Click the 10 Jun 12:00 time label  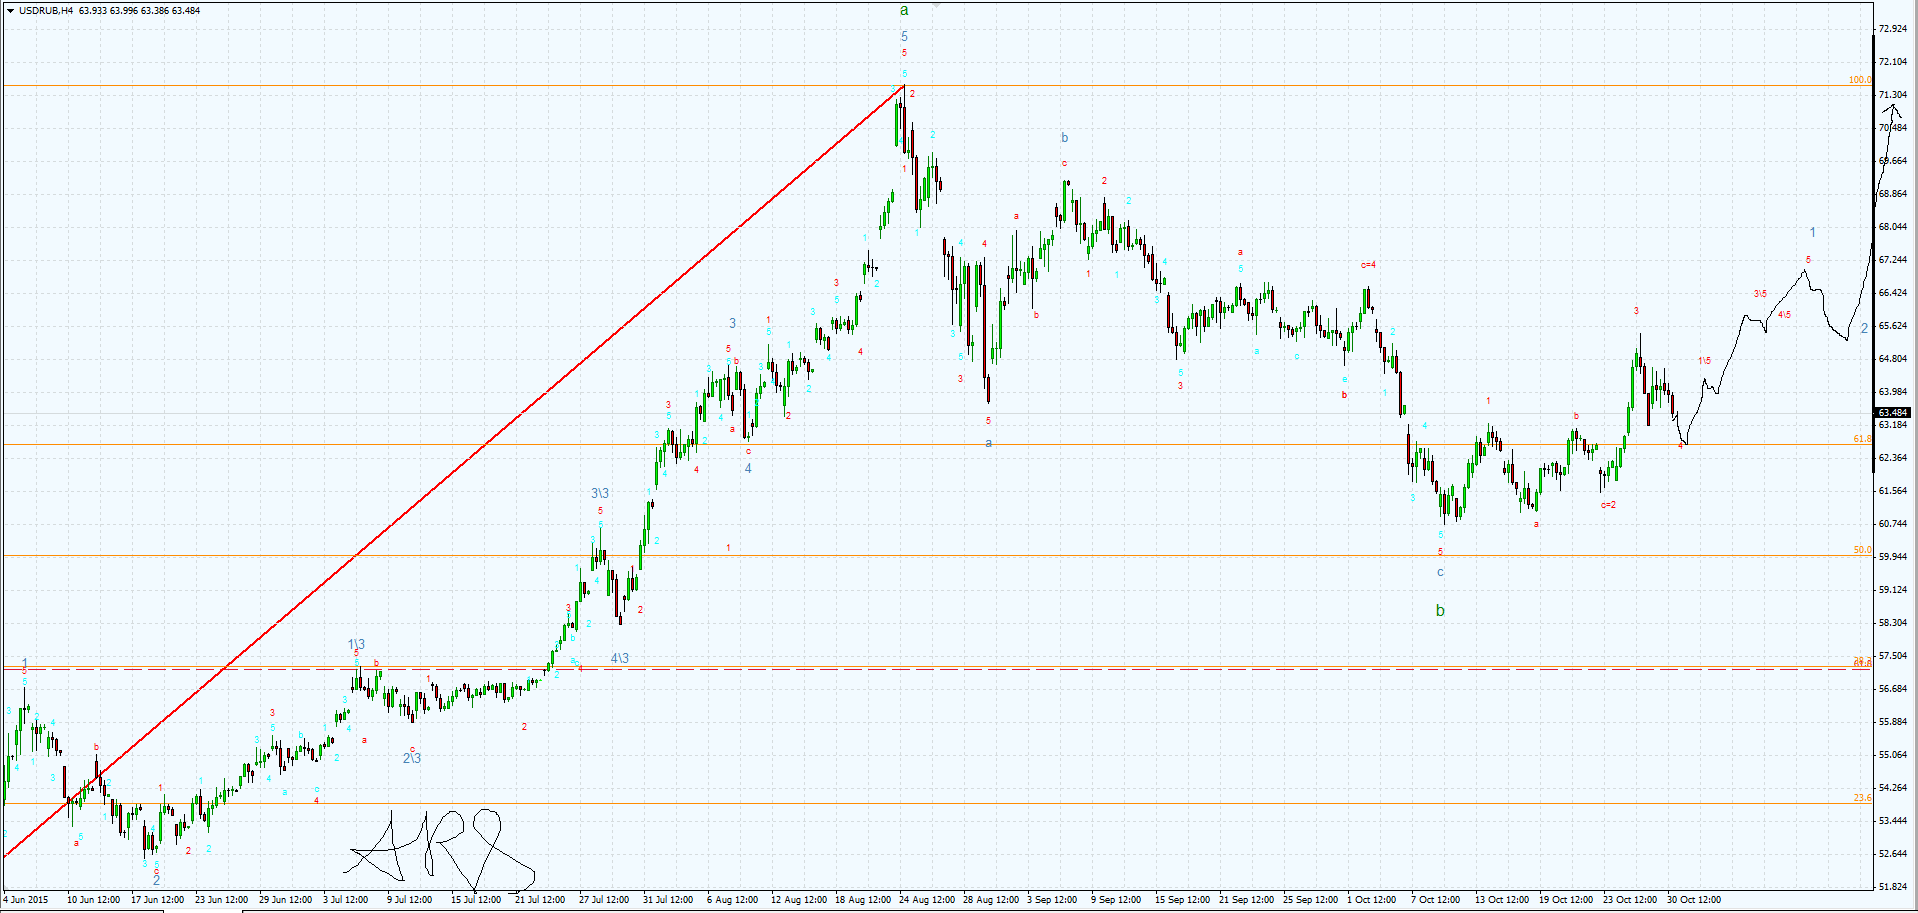93,900
